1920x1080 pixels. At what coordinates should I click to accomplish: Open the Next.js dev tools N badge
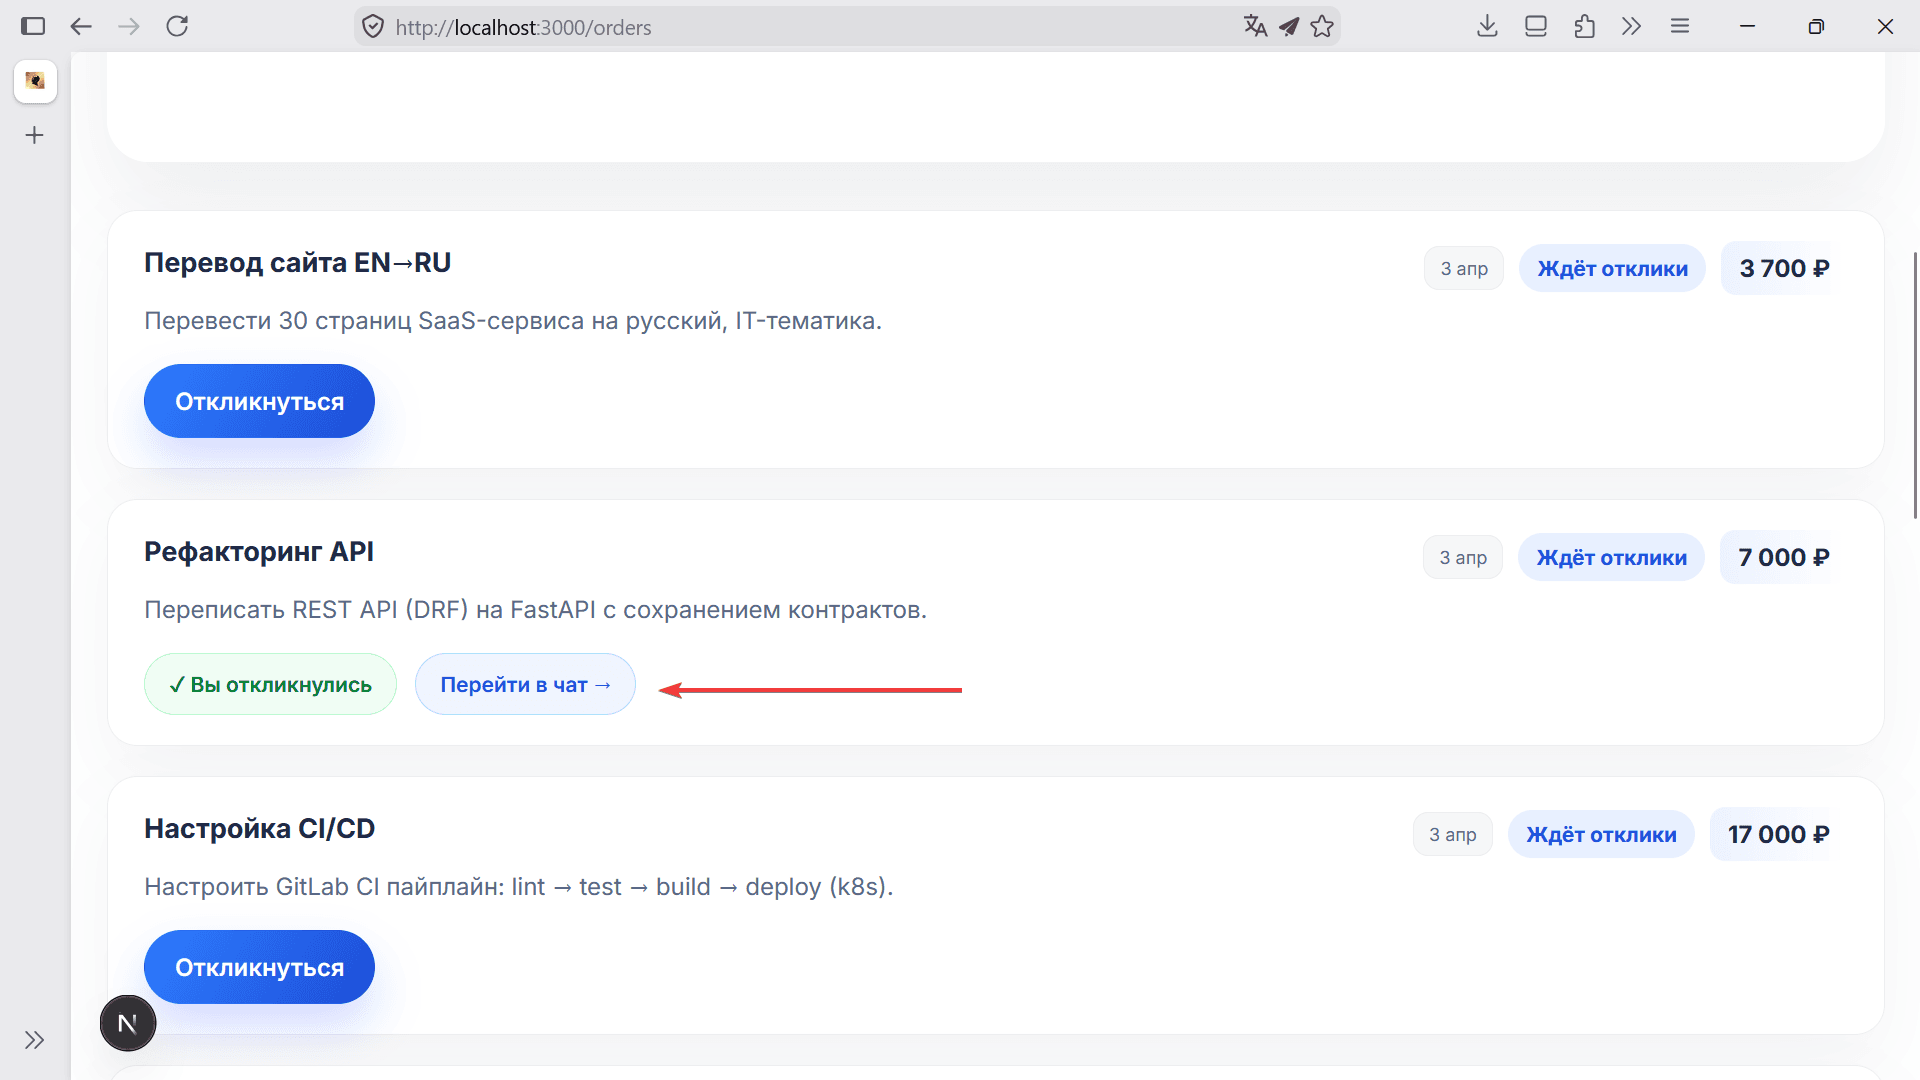click(x=128, y=1023)
